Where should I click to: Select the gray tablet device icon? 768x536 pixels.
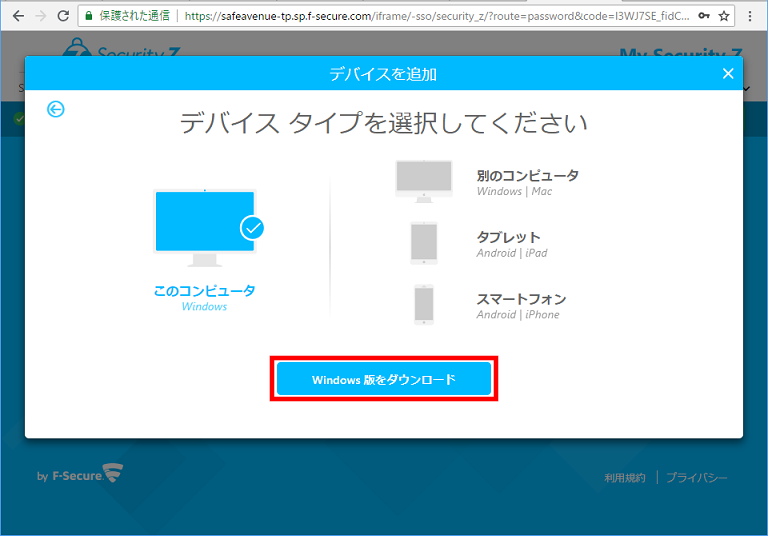pos(424,243)
